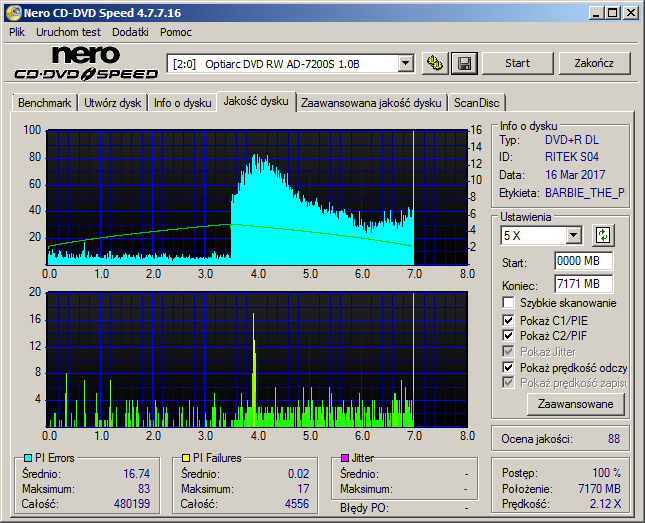The image size is (645, 523).
Task: Toggle Szybkie skanowanie checkbox
Action: pyautogui.click(x=508, y=303)
